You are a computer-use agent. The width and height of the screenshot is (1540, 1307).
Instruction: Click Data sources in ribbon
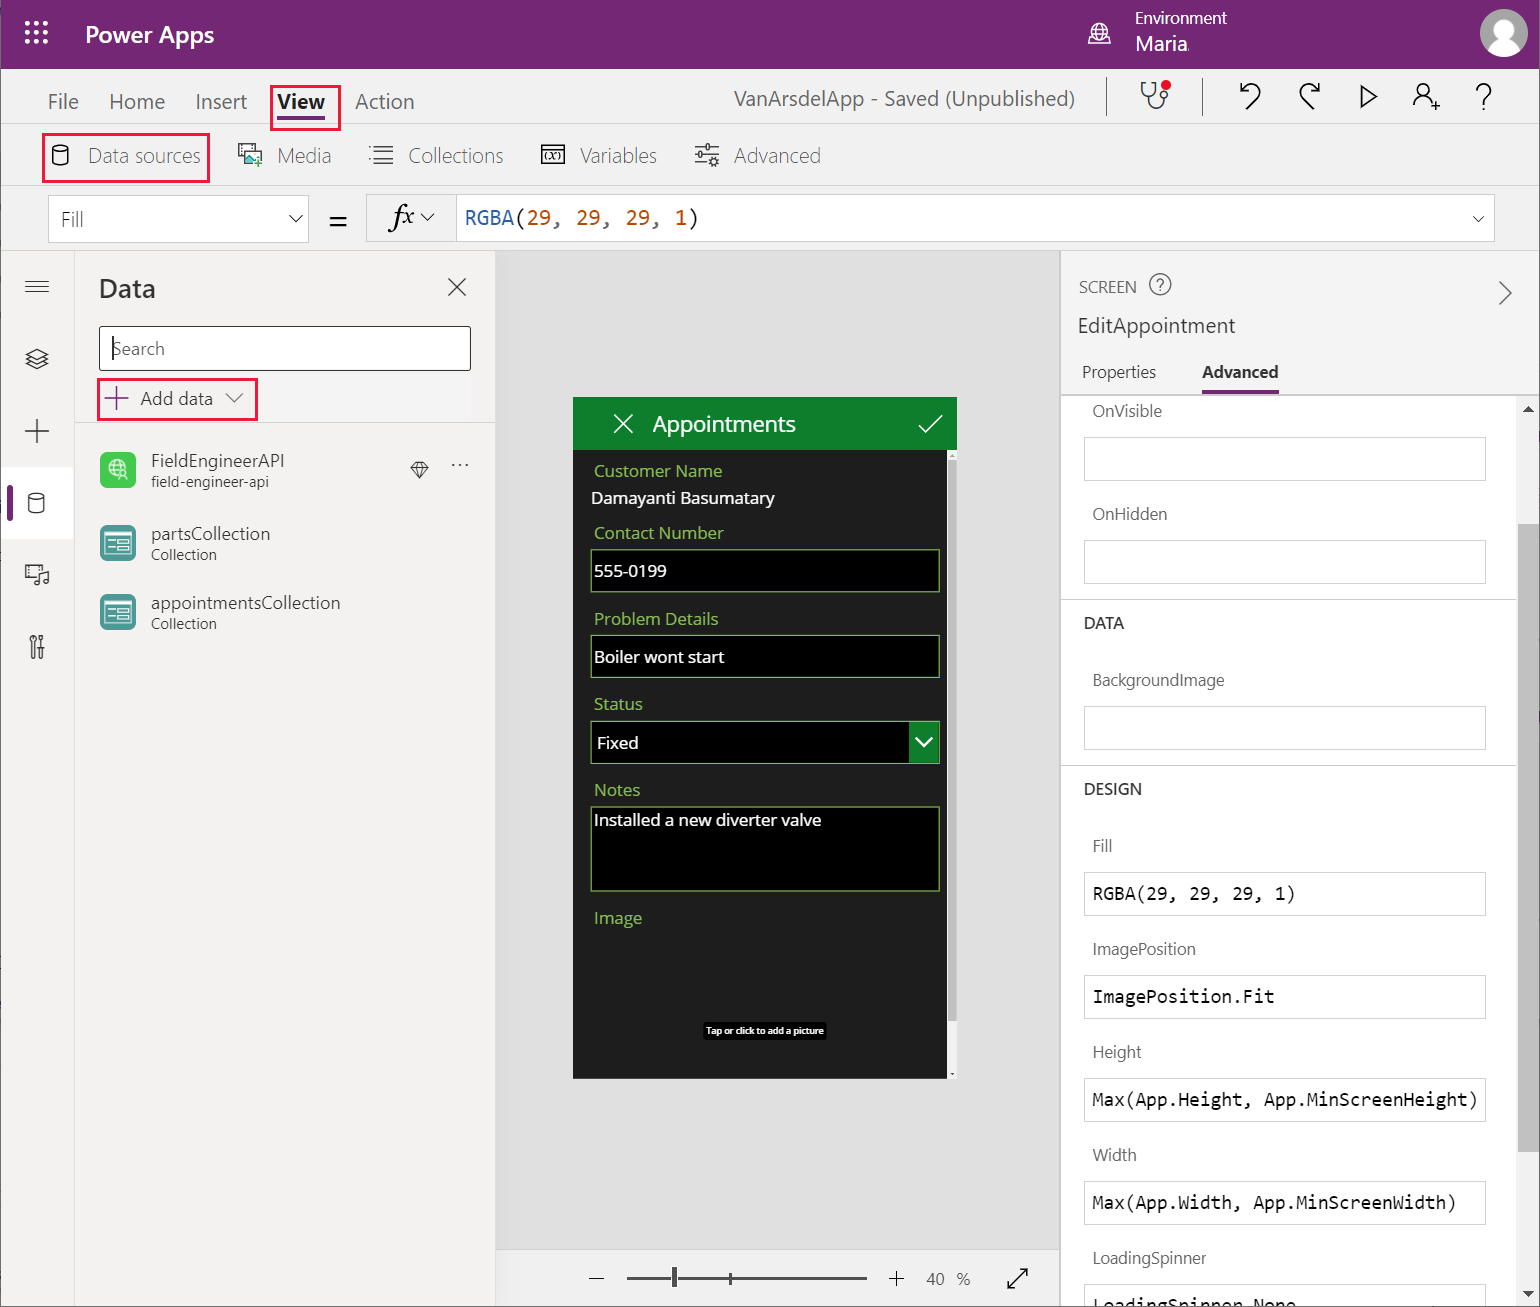pos(126,156)
